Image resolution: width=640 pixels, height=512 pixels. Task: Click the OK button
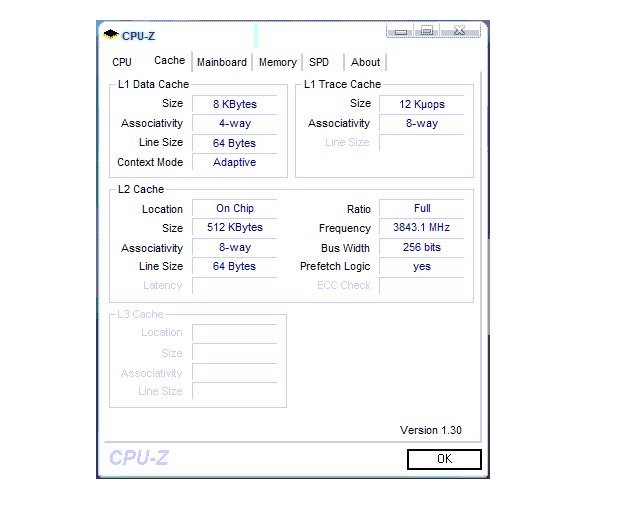444,459
